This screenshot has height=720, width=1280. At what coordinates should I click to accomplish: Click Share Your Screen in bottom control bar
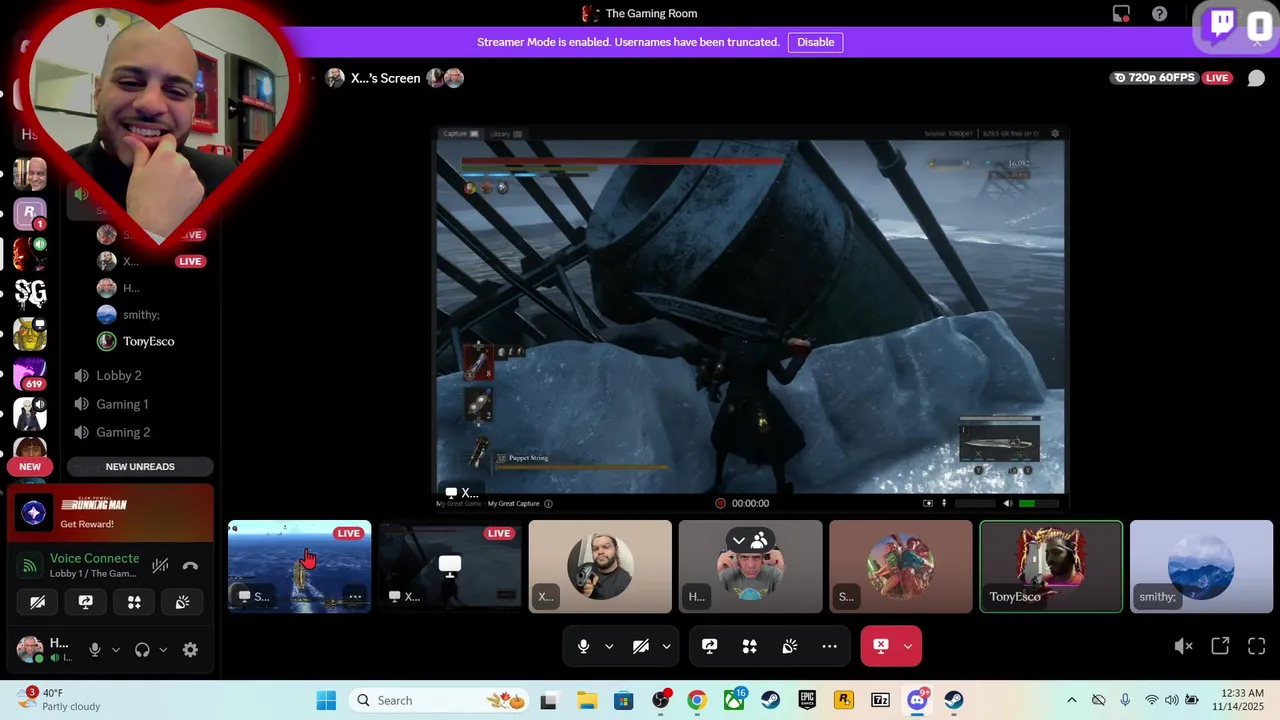pos(709,646)
